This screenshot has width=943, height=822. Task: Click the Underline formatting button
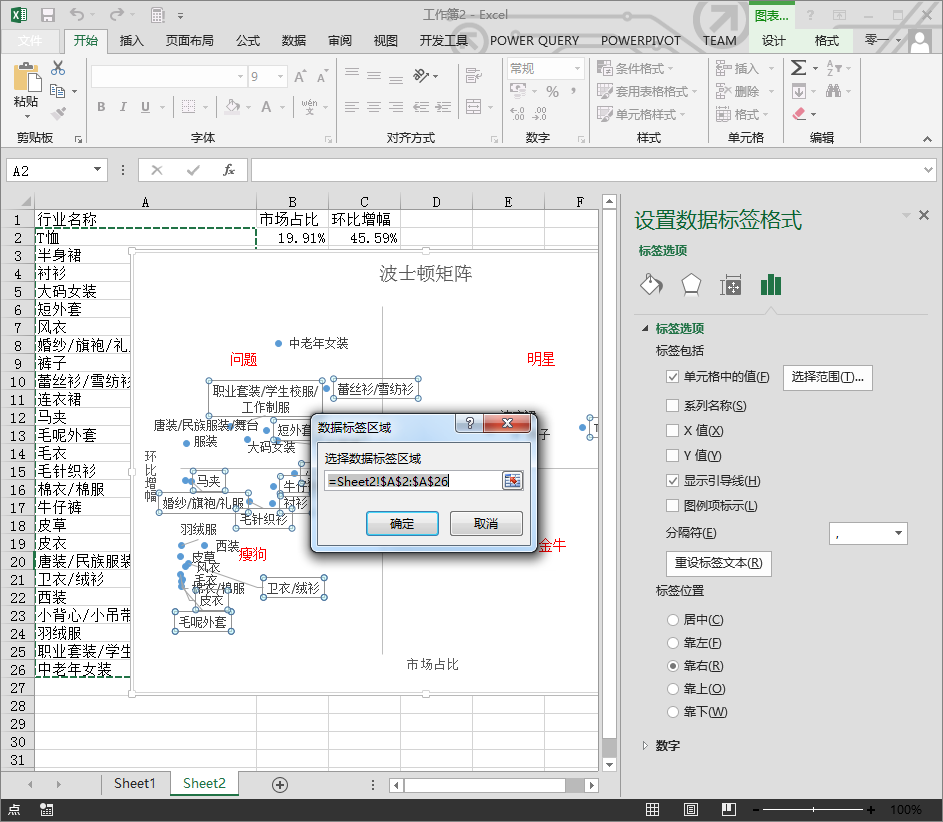pos(145,107)
